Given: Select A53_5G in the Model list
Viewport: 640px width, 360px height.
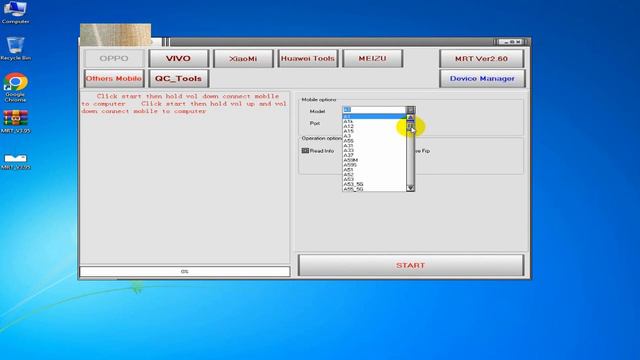Looking at the screenshot, I should point(374,184).
